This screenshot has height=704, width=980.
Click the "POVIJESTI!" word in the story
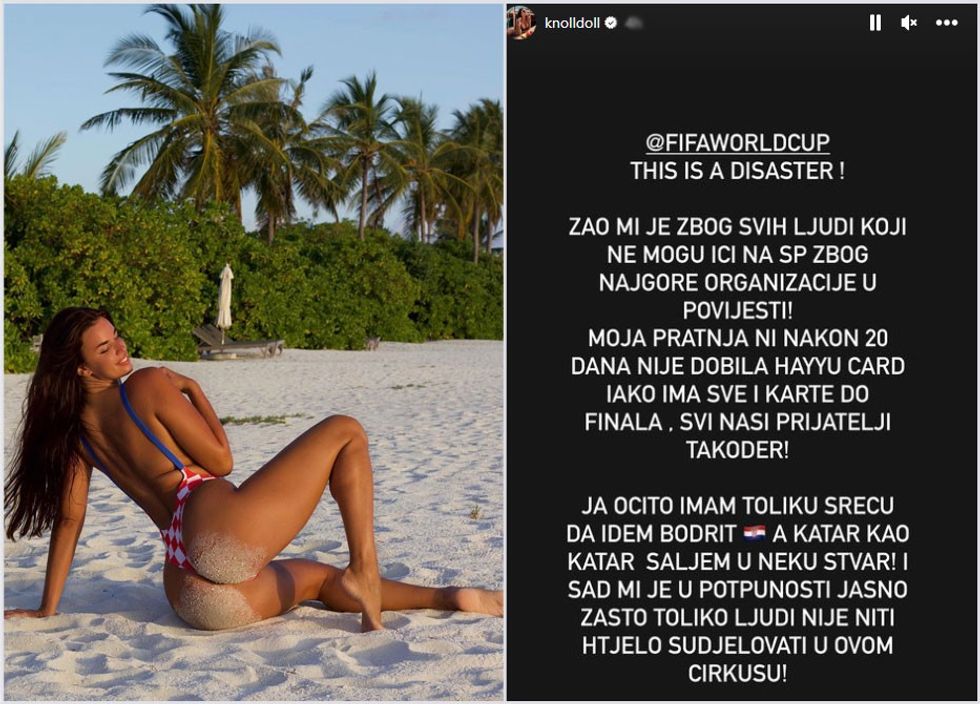738,310
